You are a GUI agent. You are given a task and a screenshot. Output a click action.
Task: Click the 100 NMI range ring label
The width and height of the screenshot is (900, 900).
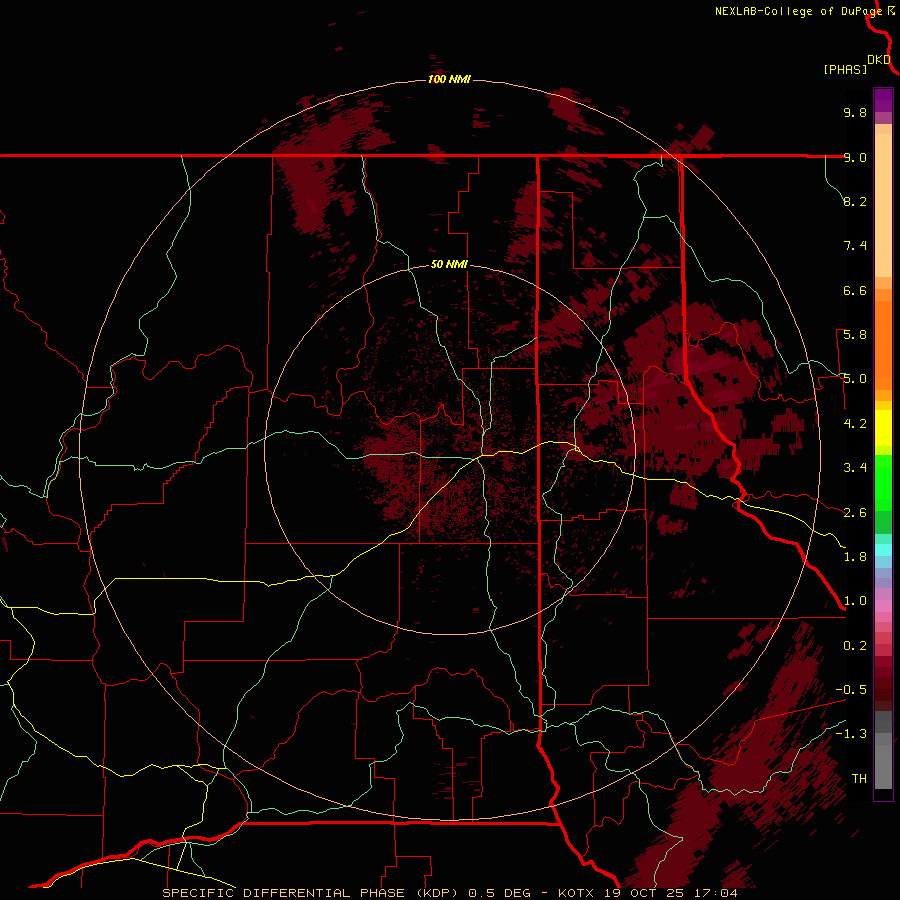pyautogui.click(x=449, y=79)
